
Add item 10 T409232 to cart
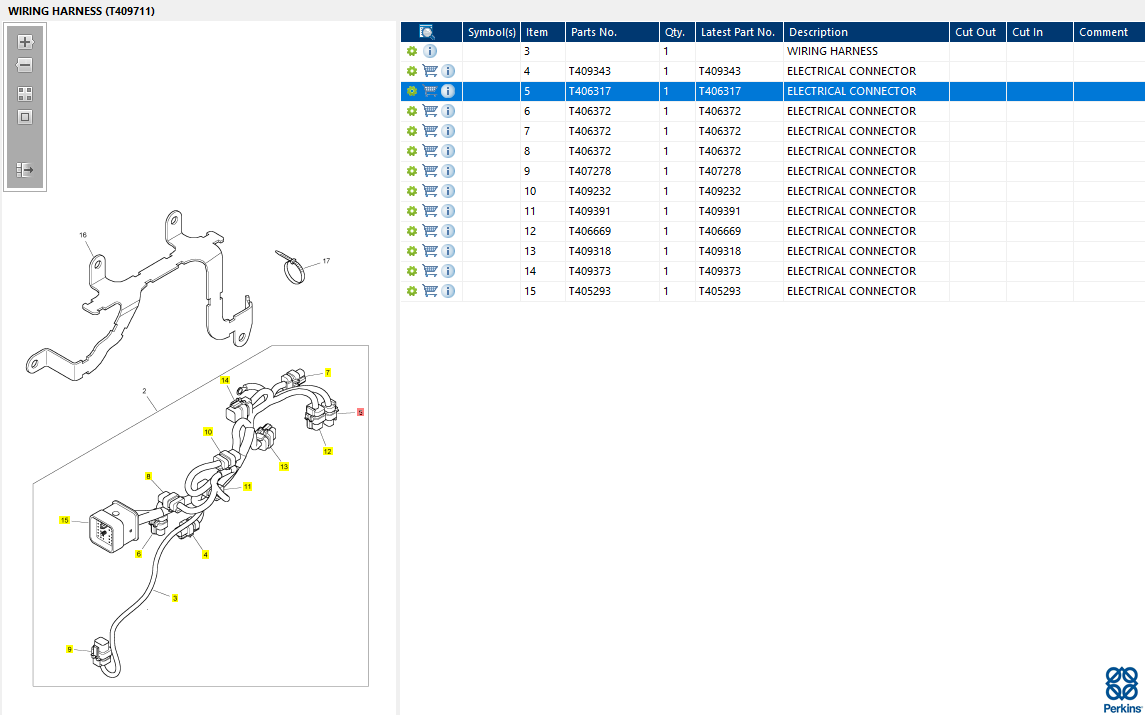pos(430,191)
